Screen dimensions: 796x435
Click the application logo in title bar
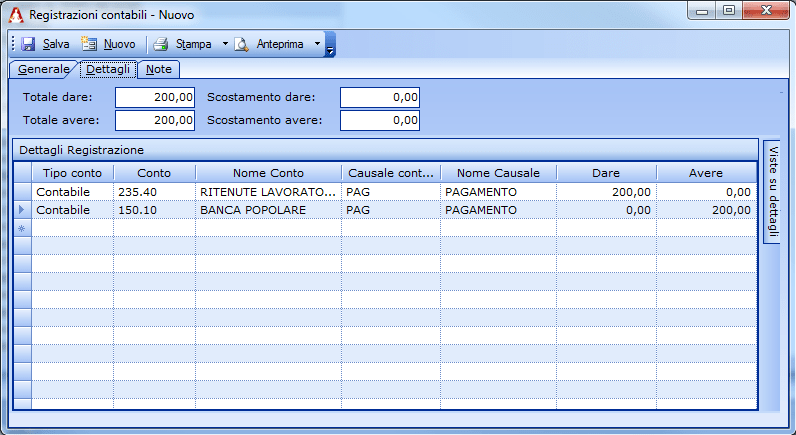(x=16, y=15)
